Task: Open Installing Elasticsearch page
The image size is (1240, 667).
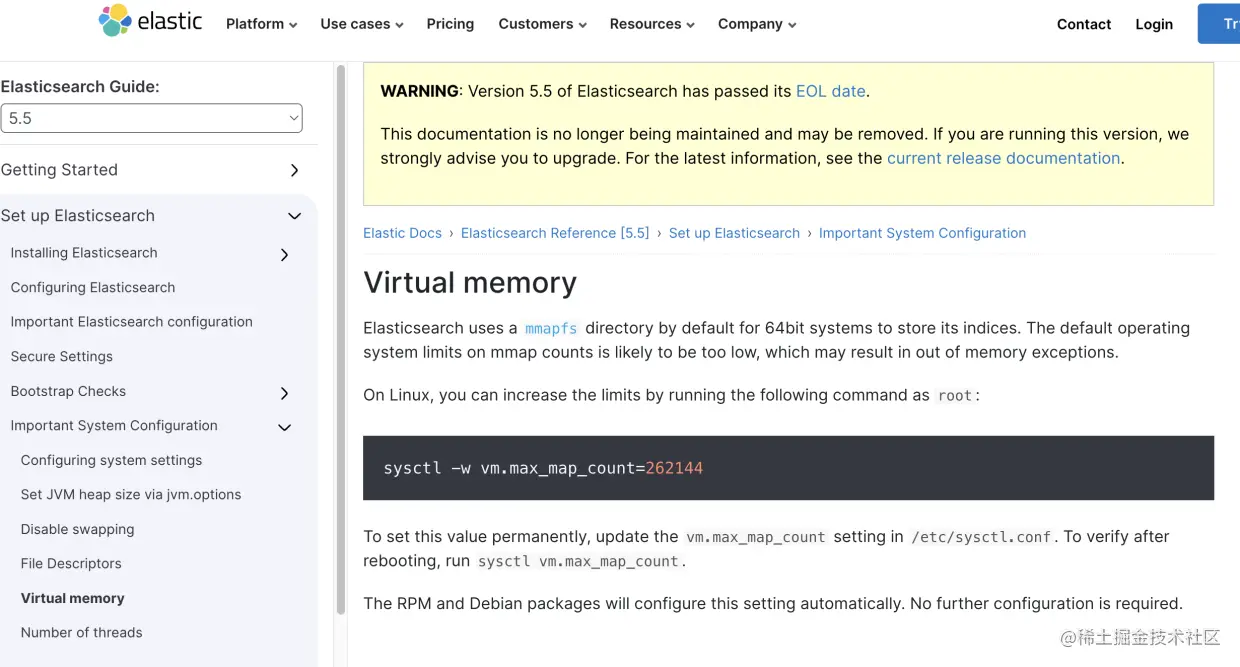Action: (x=84, y=253)
